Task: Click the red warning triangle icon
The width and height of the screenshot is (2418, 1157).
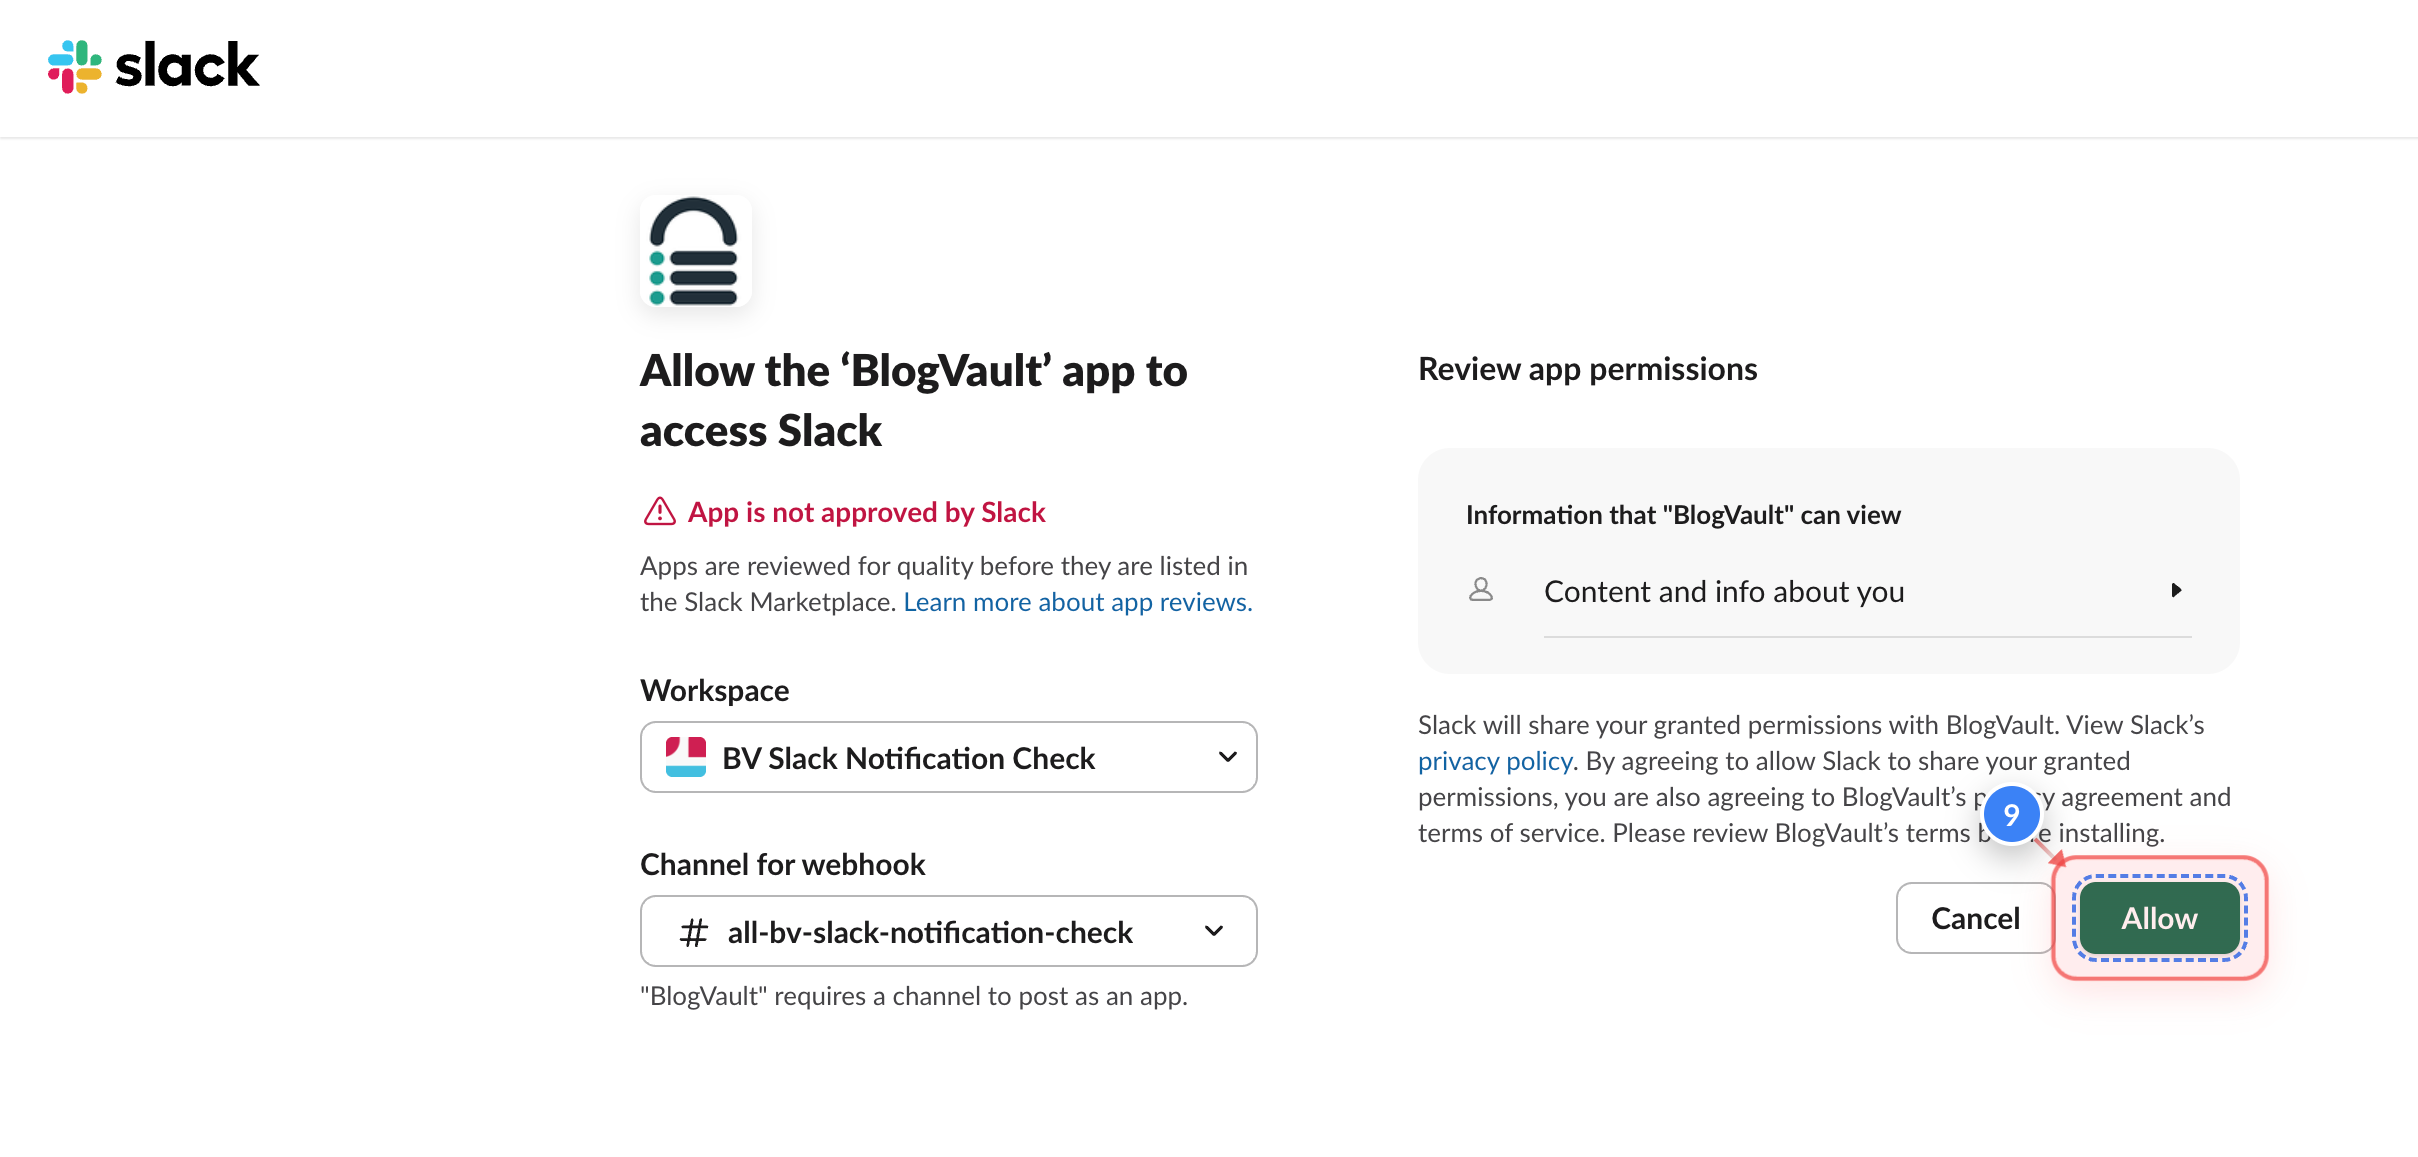Action: [658, 511]
